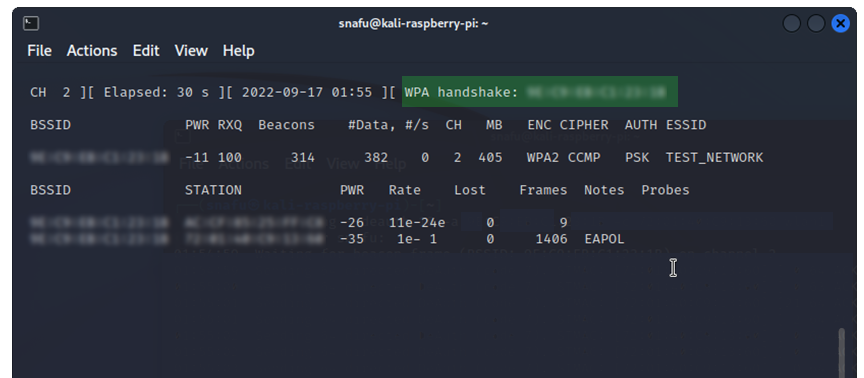
Task: Click the PWR value -26 in station row
Action: (352, 223)
